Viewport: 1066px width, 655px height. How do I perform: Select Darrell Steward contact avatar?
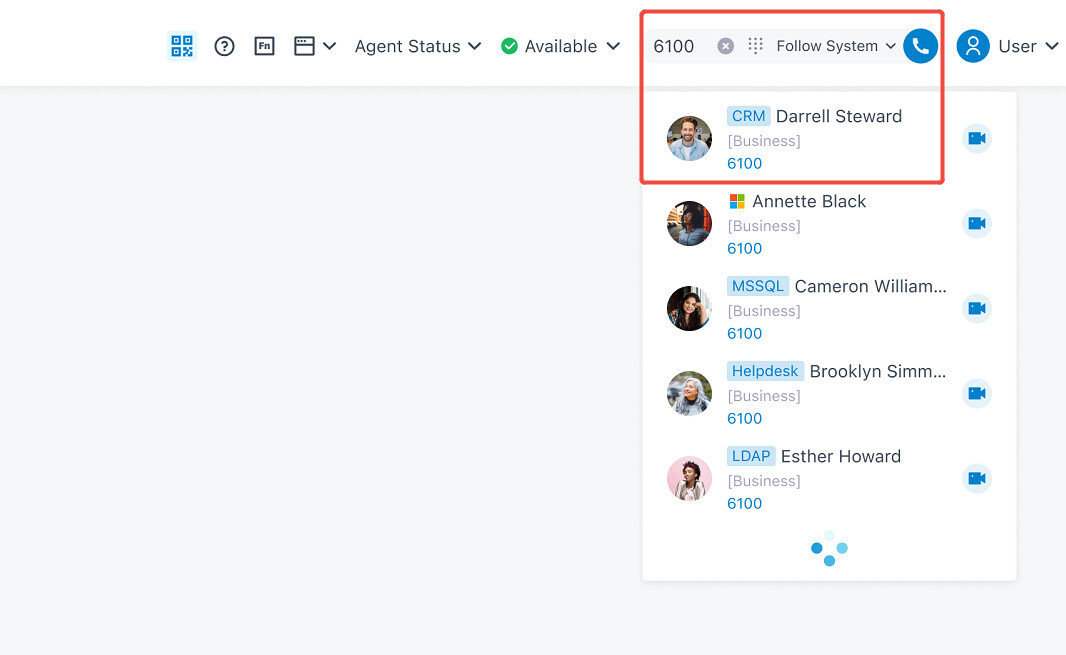pyautogui.click(x=689, y=138)
